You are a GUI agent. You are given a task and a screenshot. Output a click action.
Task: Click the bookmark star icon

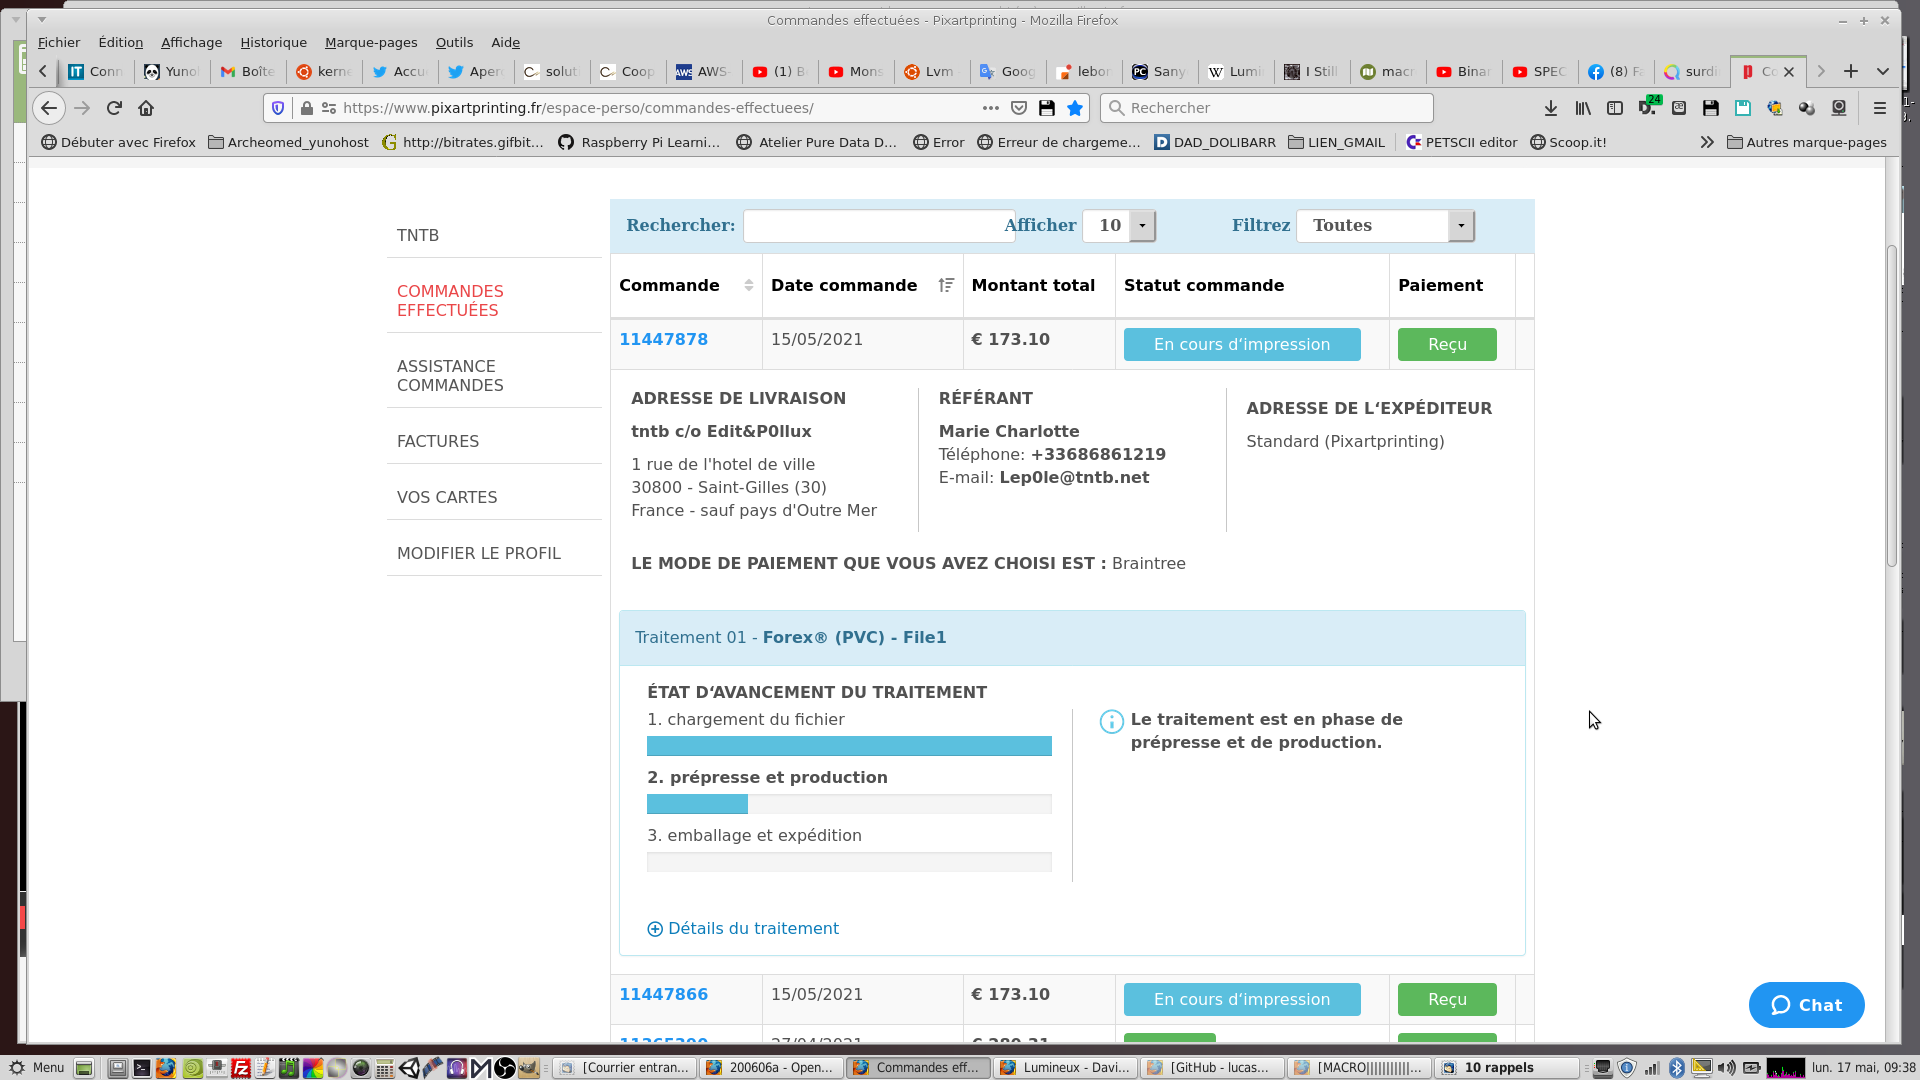(x=1075, y=108)
